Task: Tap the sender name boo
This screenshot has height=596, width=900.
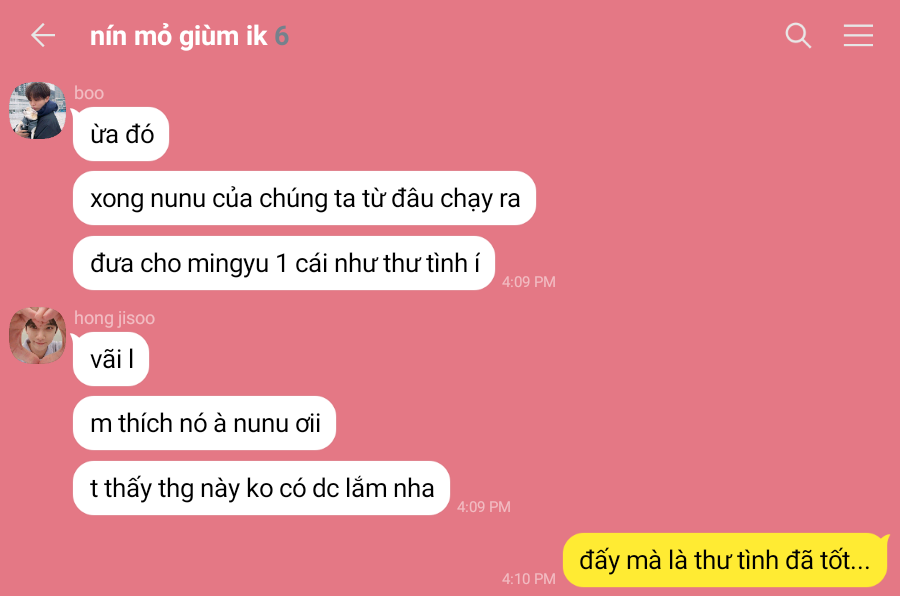Action: click(89, 93)
